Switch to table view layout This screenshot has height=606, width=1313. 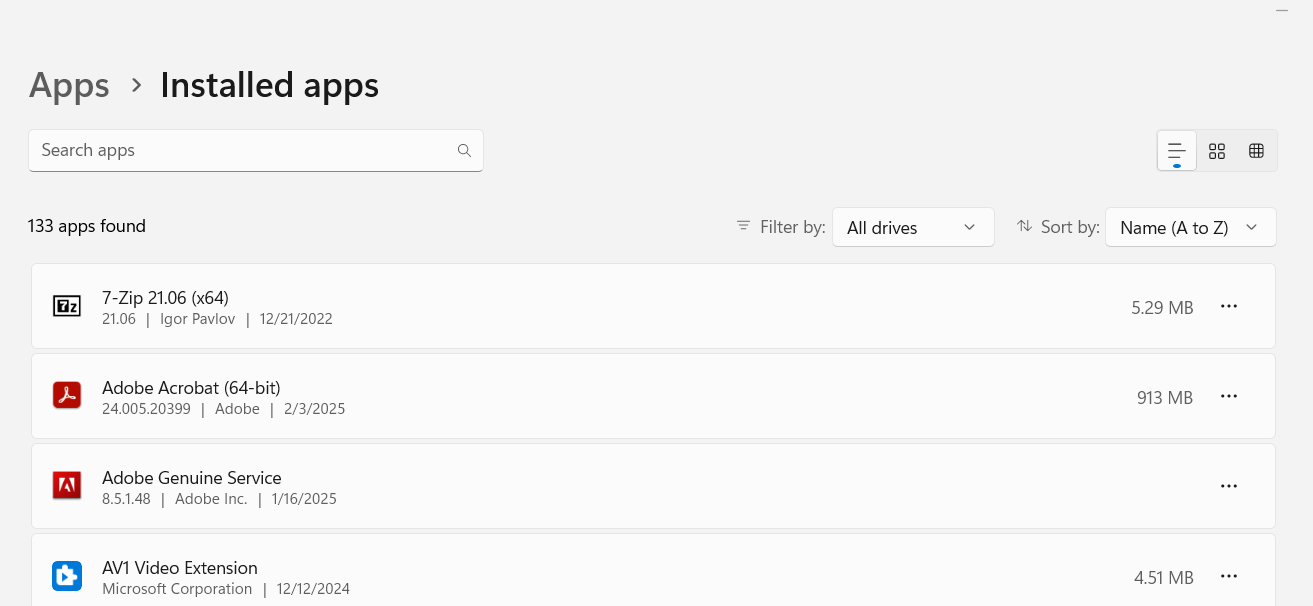point(1257,151)
